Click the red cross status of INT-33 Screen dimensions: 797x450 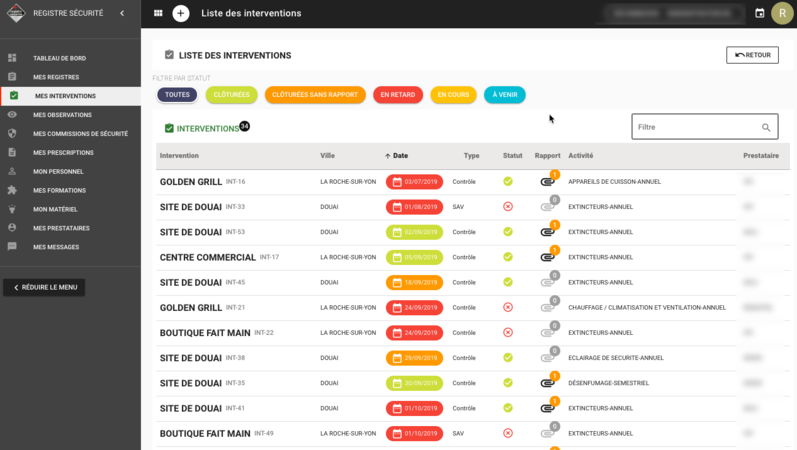[x=508, y=206]
